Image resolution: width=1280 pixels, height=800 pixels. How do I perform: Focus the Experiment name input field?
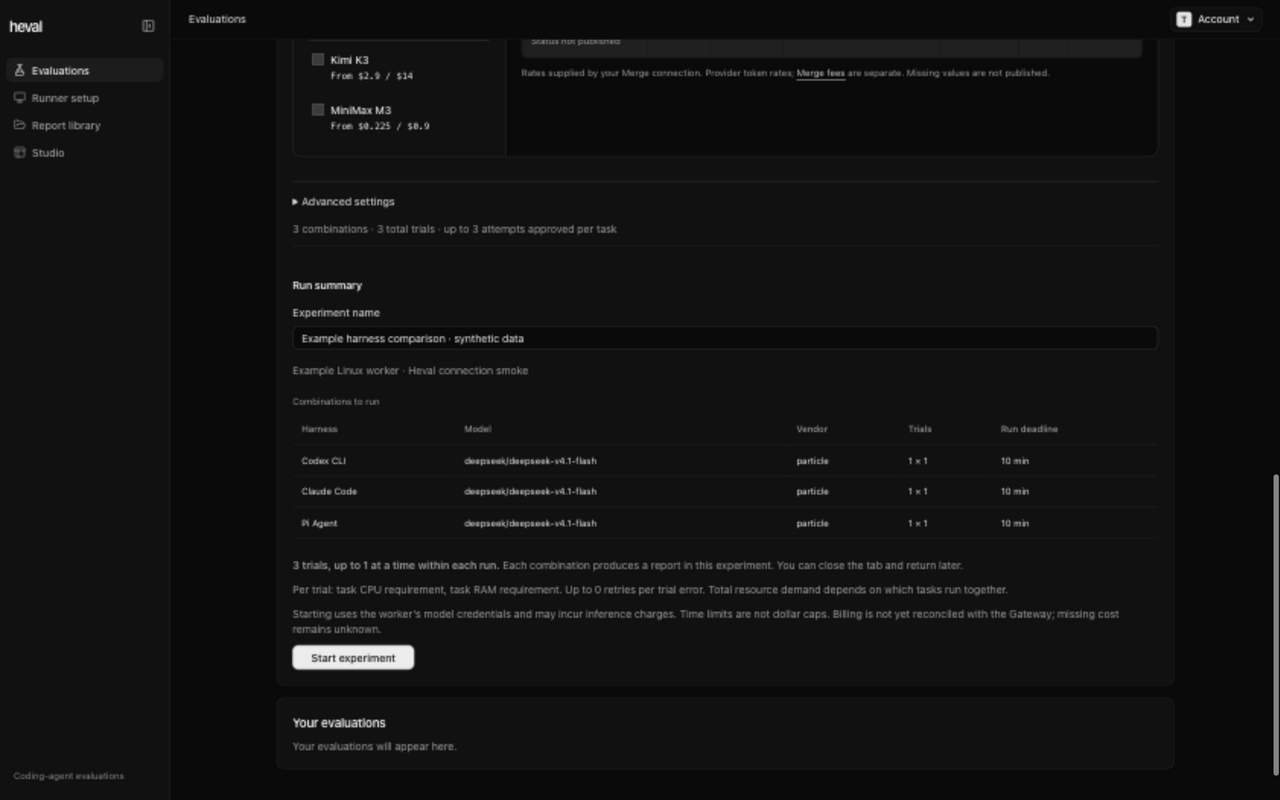coord(725,338)
